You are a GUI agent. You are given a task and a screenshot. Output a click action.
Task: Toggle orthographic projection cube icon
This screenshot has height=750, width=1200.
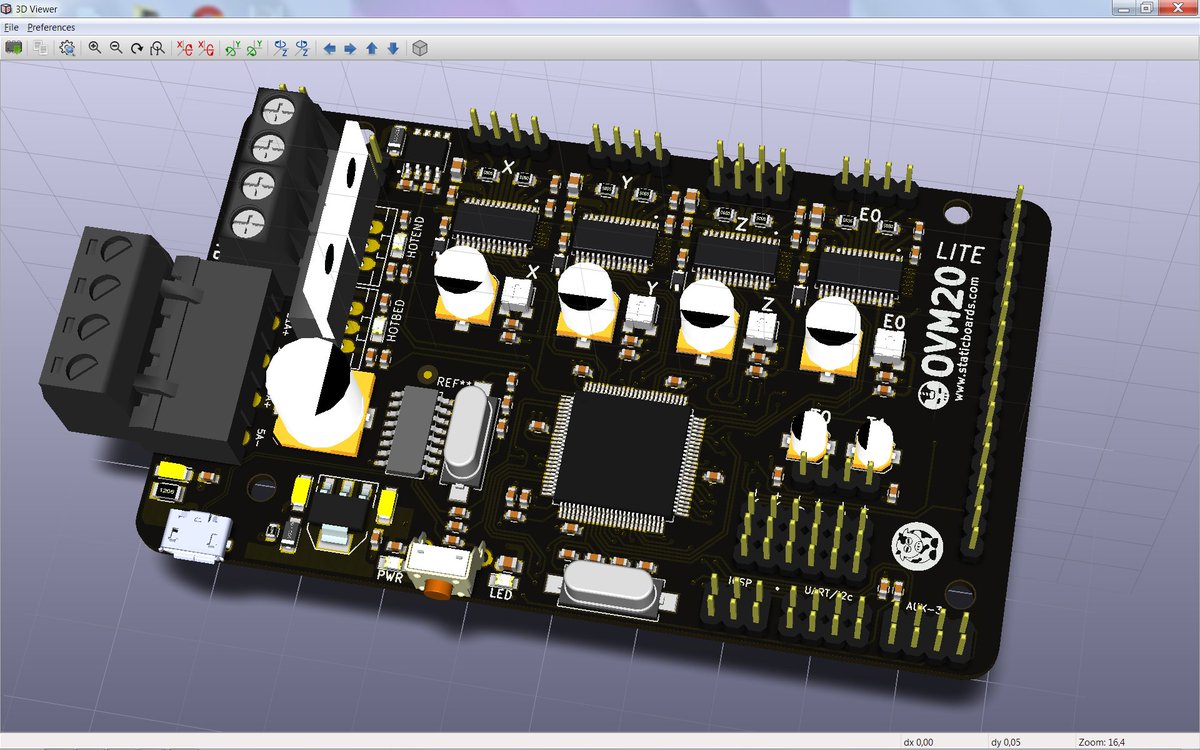pyautogui.click(x=420, y=47)
